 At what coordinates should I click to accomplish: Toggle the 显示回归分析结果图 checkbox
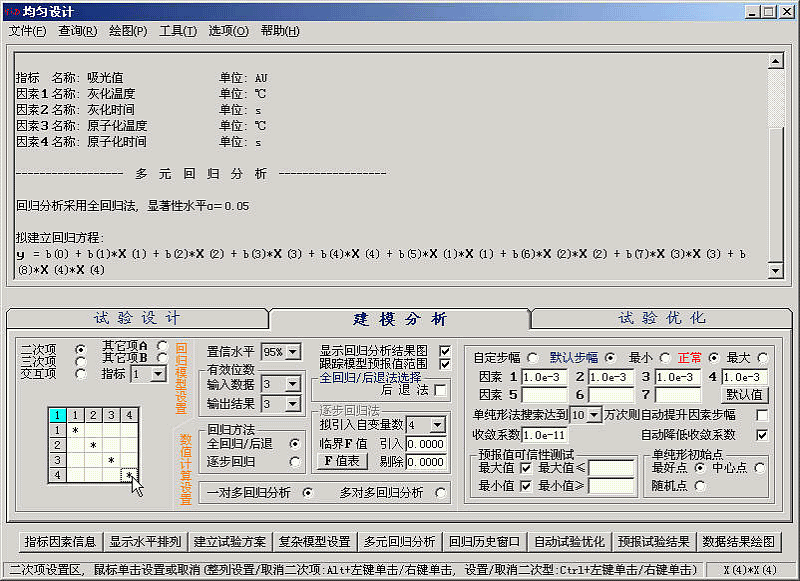[x=445, y=351]
